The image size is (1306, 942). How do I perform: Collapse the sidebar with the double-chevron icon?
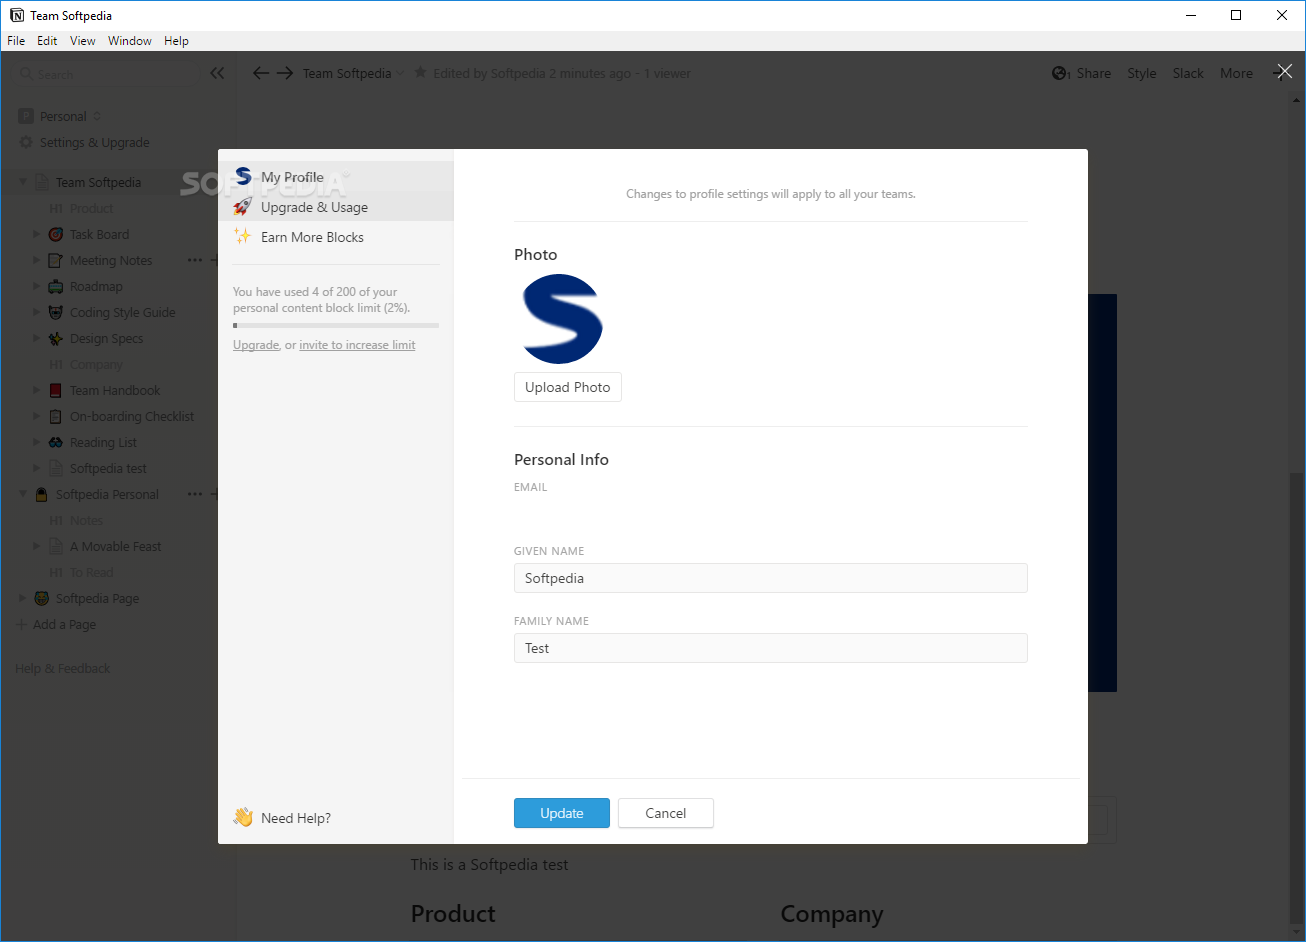[217, 73]
